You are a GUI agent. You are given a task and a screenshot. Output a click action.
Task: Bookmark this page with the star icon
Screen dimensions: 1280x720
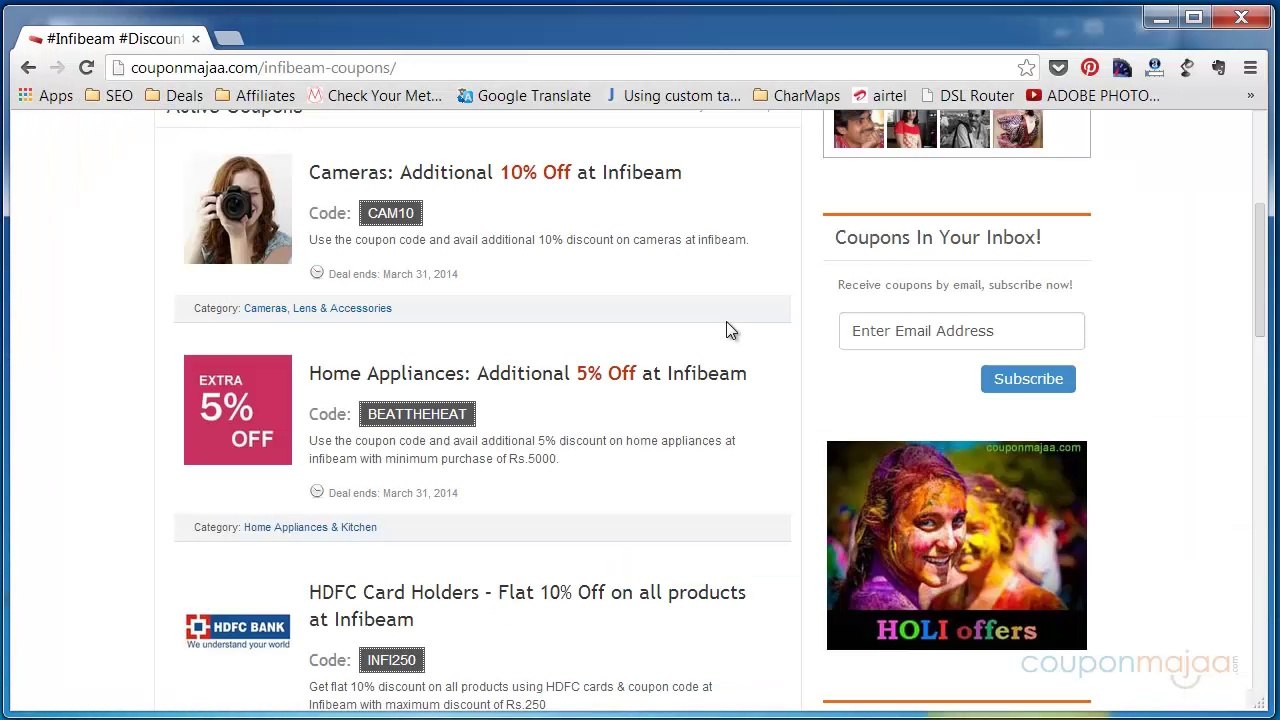(x=1026, y=68)
